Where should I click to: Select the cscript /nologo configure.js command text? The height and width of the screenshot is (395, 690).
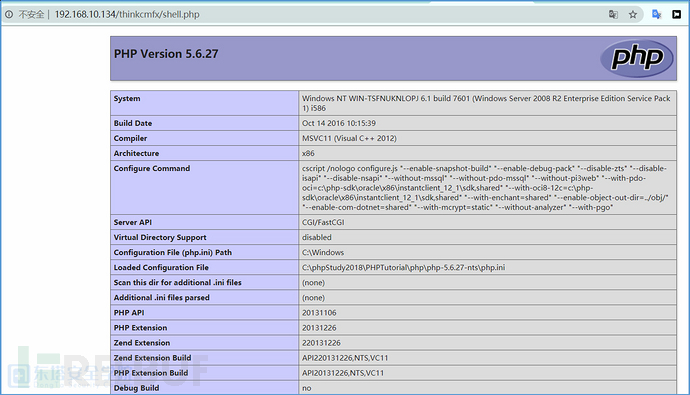(485, 188)
